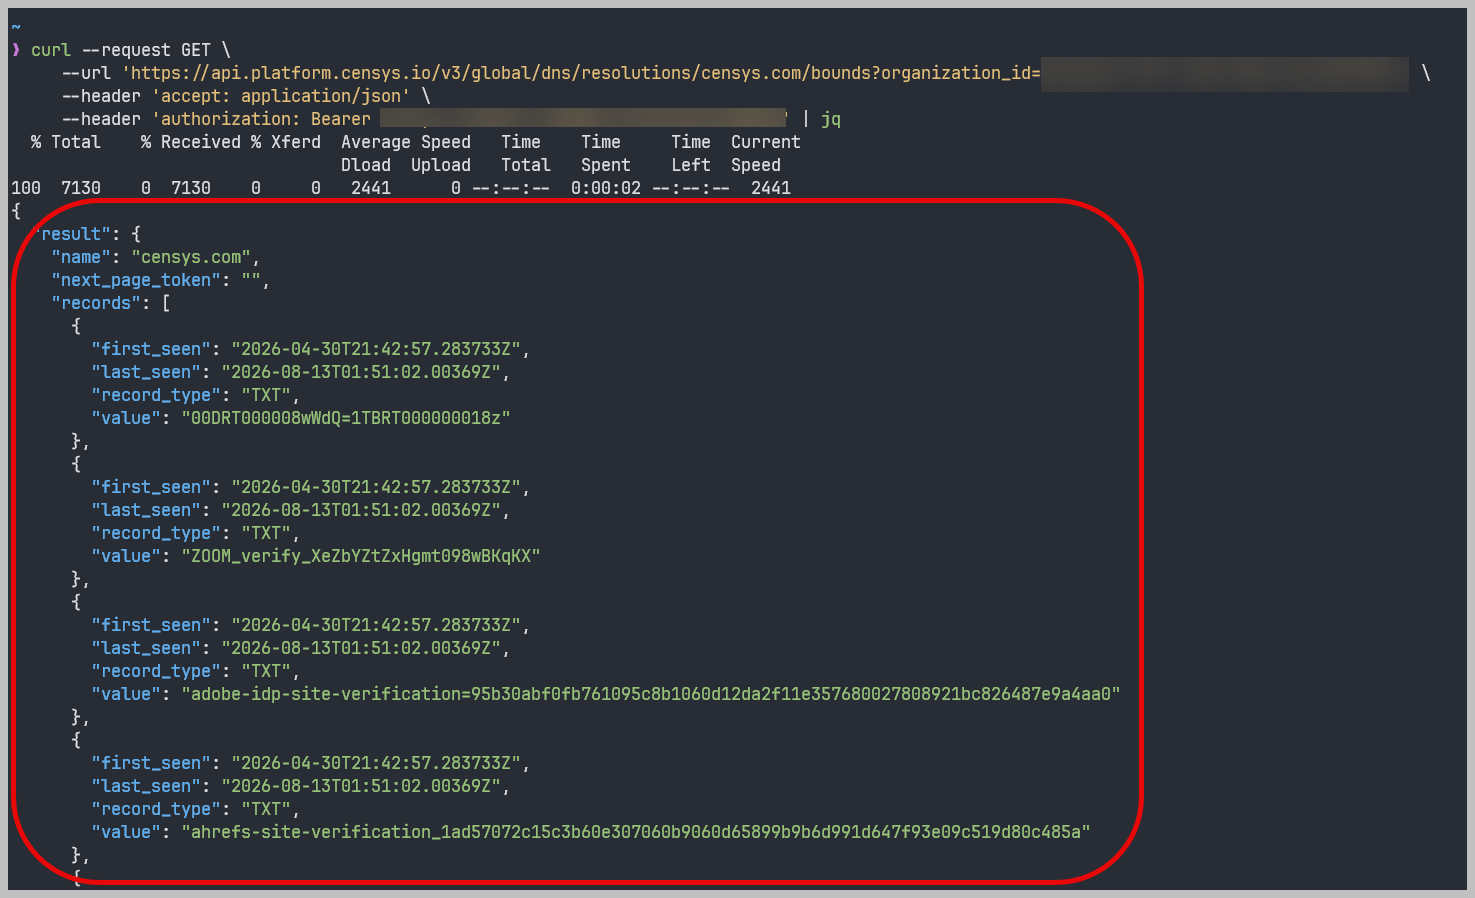Click the 2441 value under Current Speed
Viewport: 1475px width, 898px height.
[771, 188]
